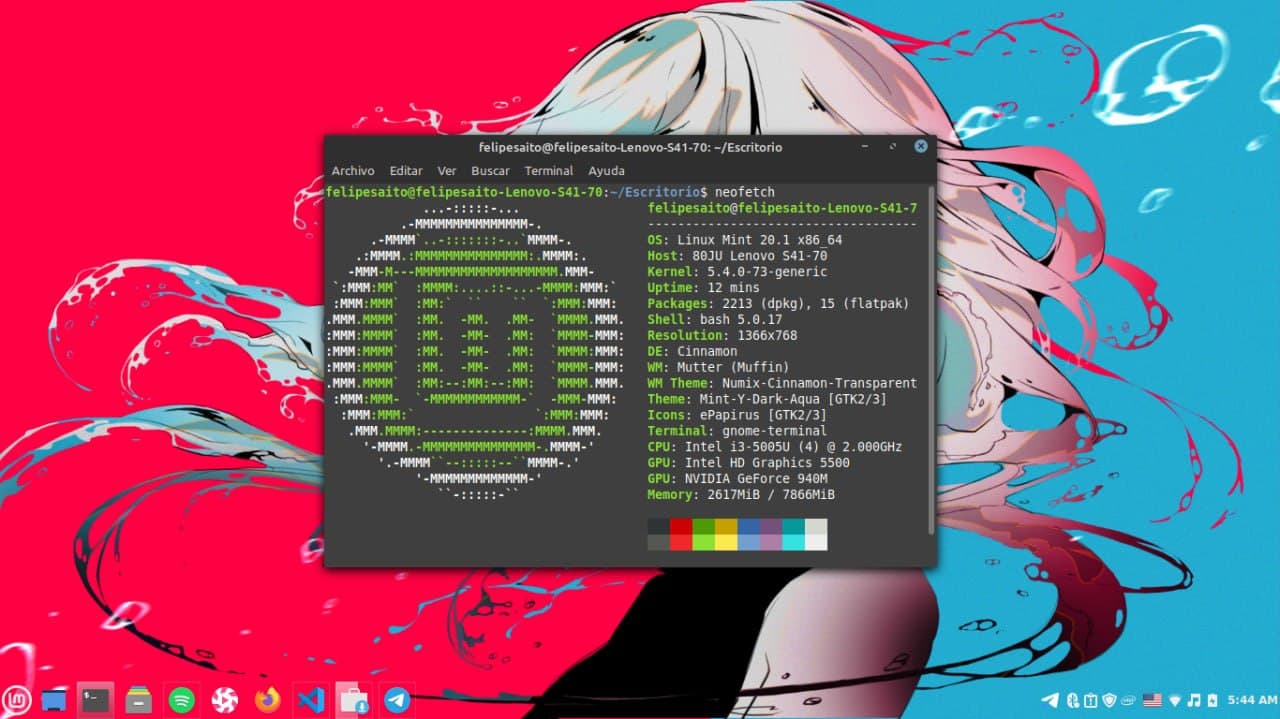Open the Wi-Fi network tray menu
Screen dimensions: 1280x719
click(1175, 700)
